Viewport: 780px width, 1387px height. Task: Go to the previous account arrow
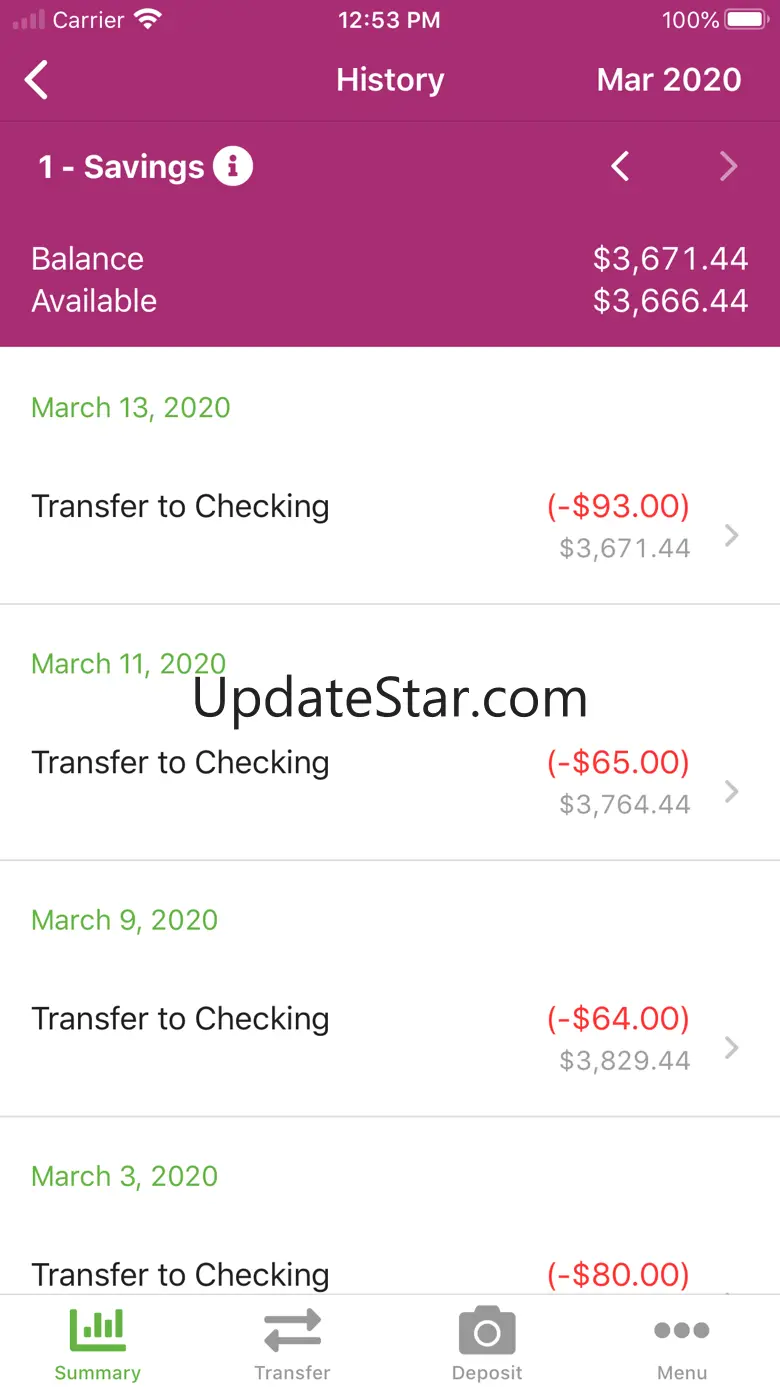[x=620, y=166]
